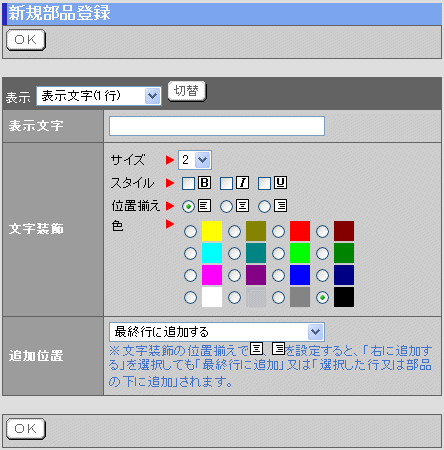The image size is (444, 450).
Task: Select the center alignment radio button
Action: [x=226, y=207]
